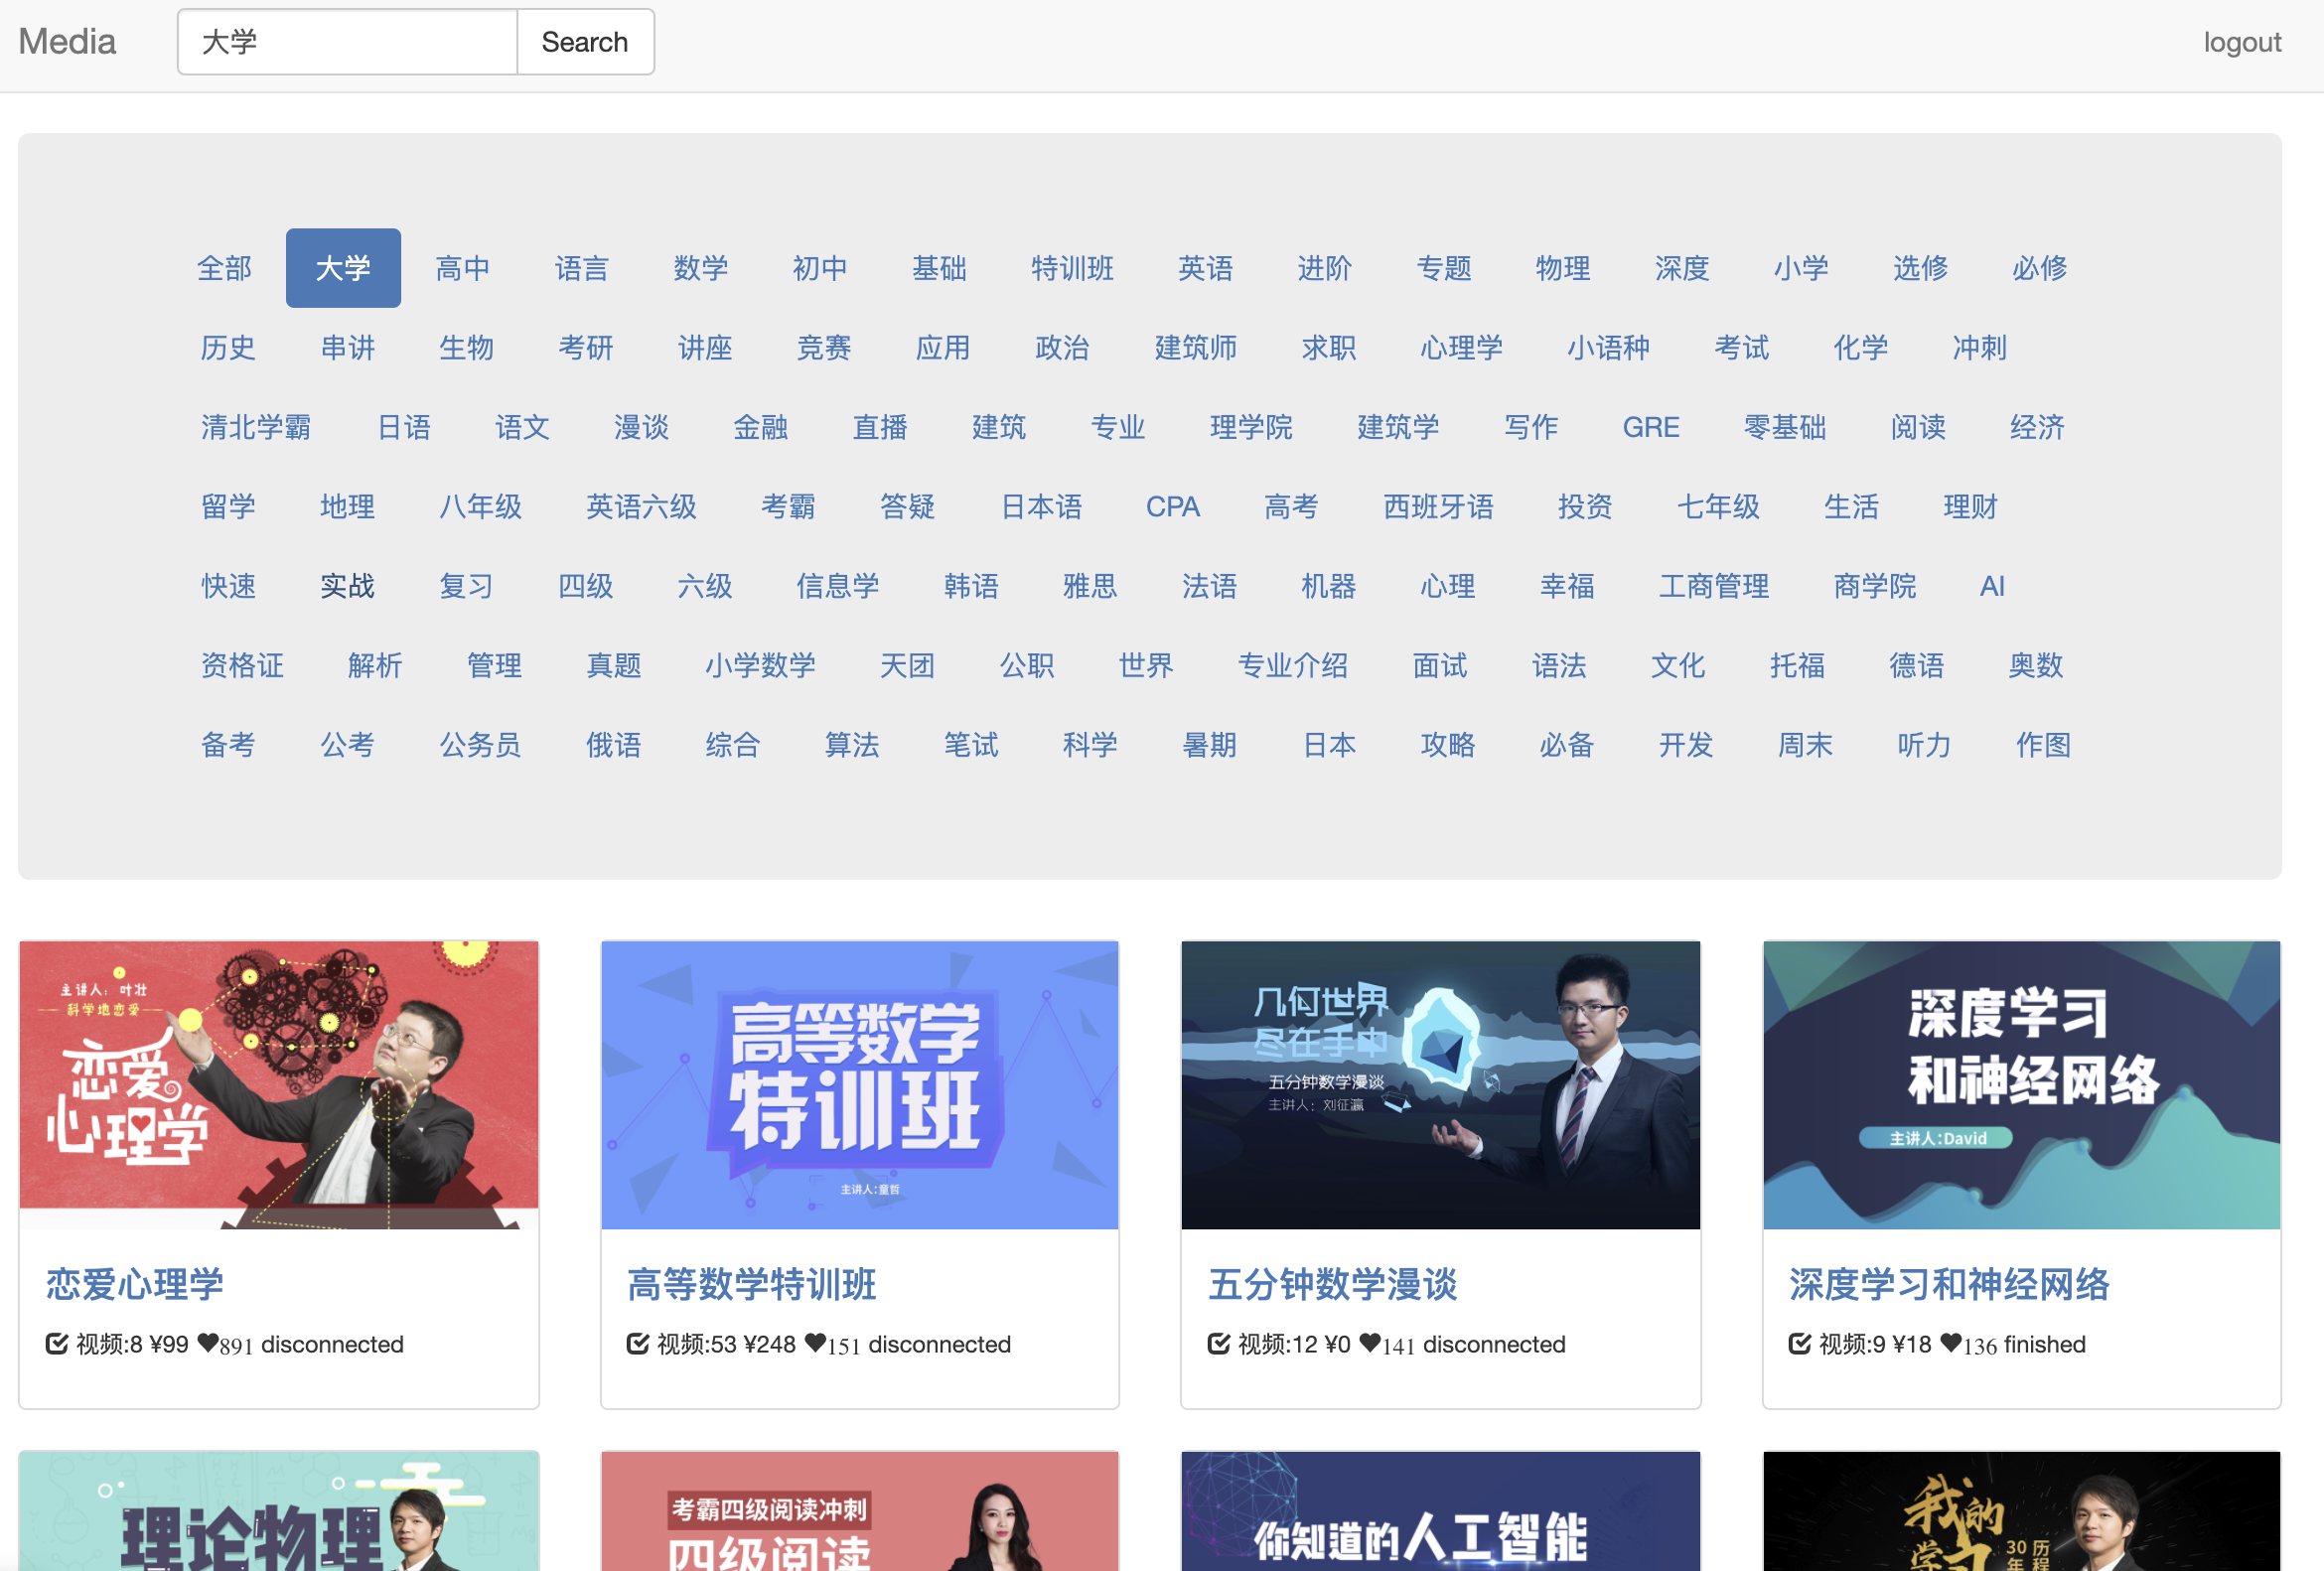Choose the 心理学 tag filter
Viewport: 2324px width, 1571px height.
point(1461,348)
